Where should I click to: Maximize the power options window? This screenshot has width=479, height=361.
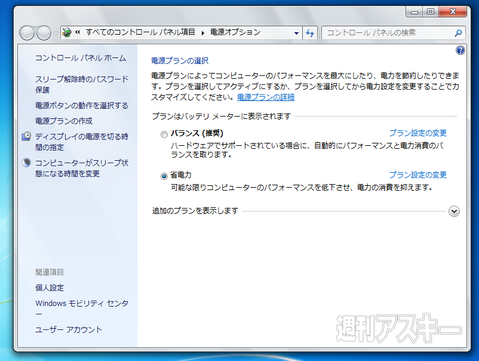click(431, 12)
